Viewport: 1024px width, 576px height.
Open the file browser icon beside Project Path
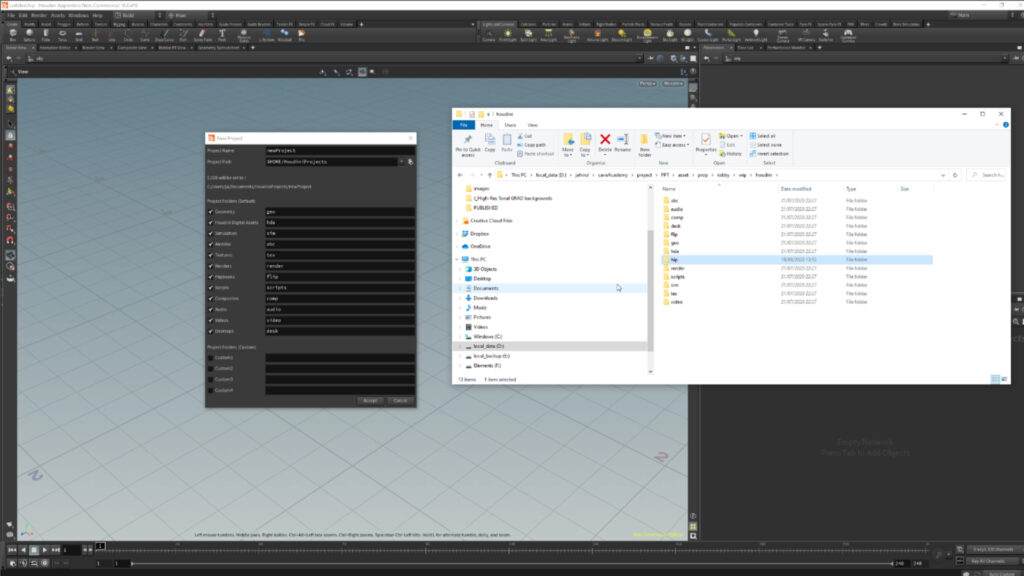409,160
